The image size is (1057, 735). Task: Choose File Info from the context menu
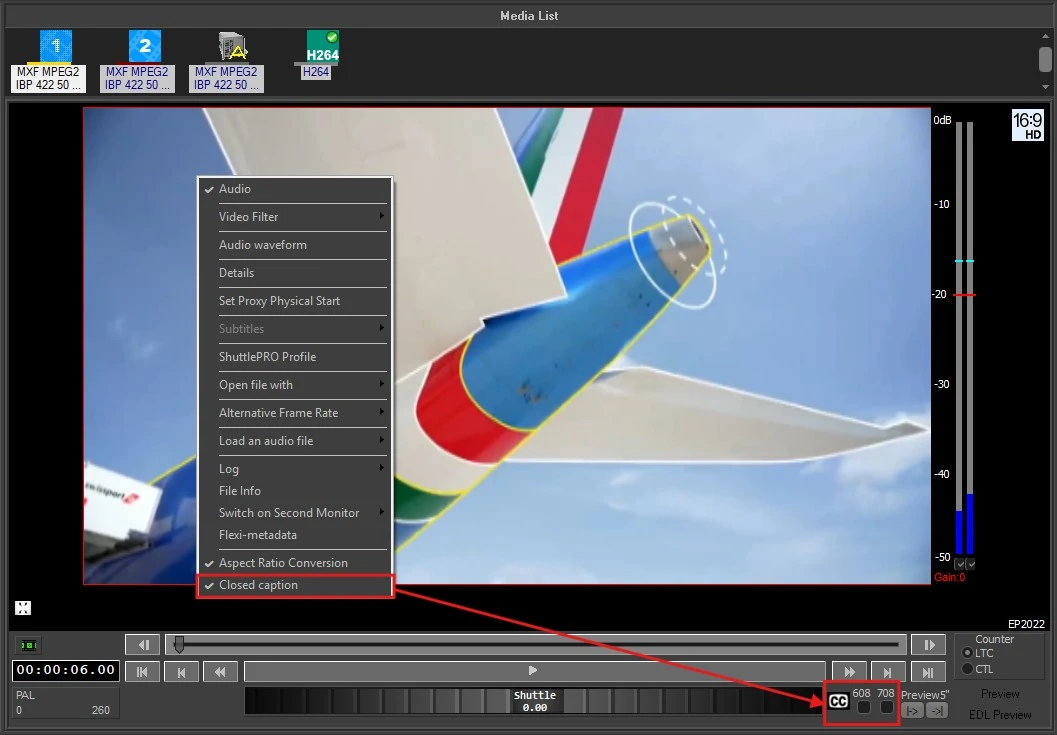click(x=240, y=491)
